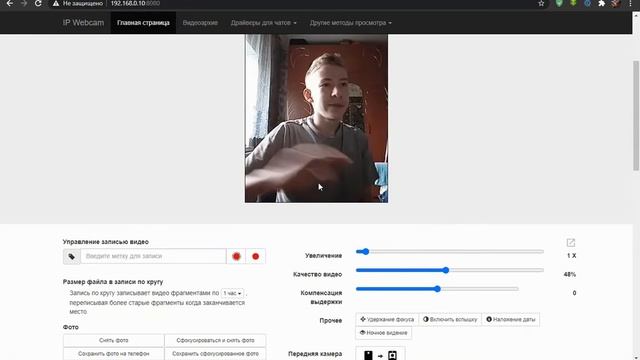640x360 pixels.
Task: Click the Снять фото button
Action: (113, 340)
